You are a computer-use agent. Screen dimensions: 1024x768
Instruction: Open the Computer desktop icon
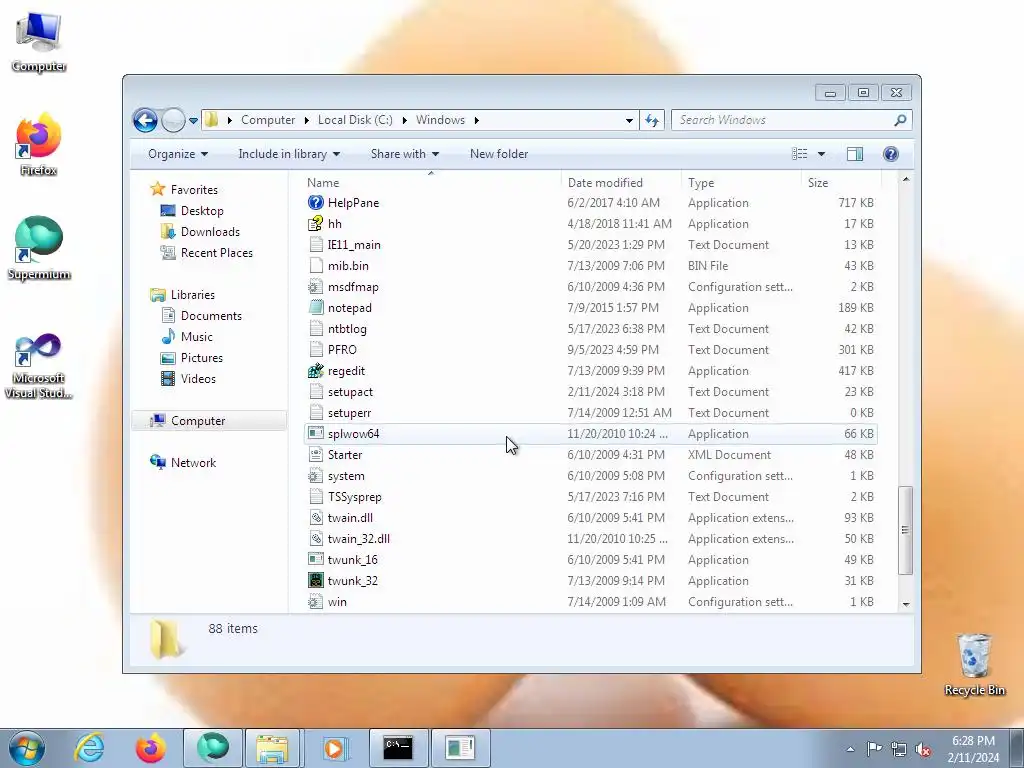tap(39, 41)
